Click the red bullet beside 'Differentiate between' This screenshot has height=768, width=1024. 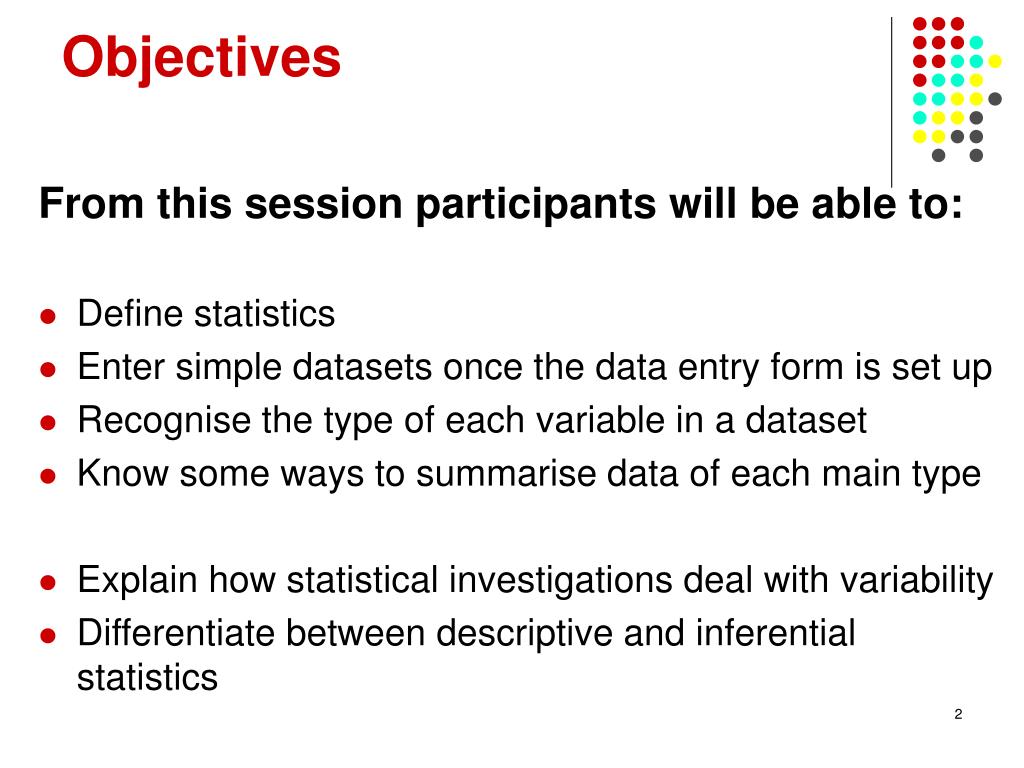48,636
